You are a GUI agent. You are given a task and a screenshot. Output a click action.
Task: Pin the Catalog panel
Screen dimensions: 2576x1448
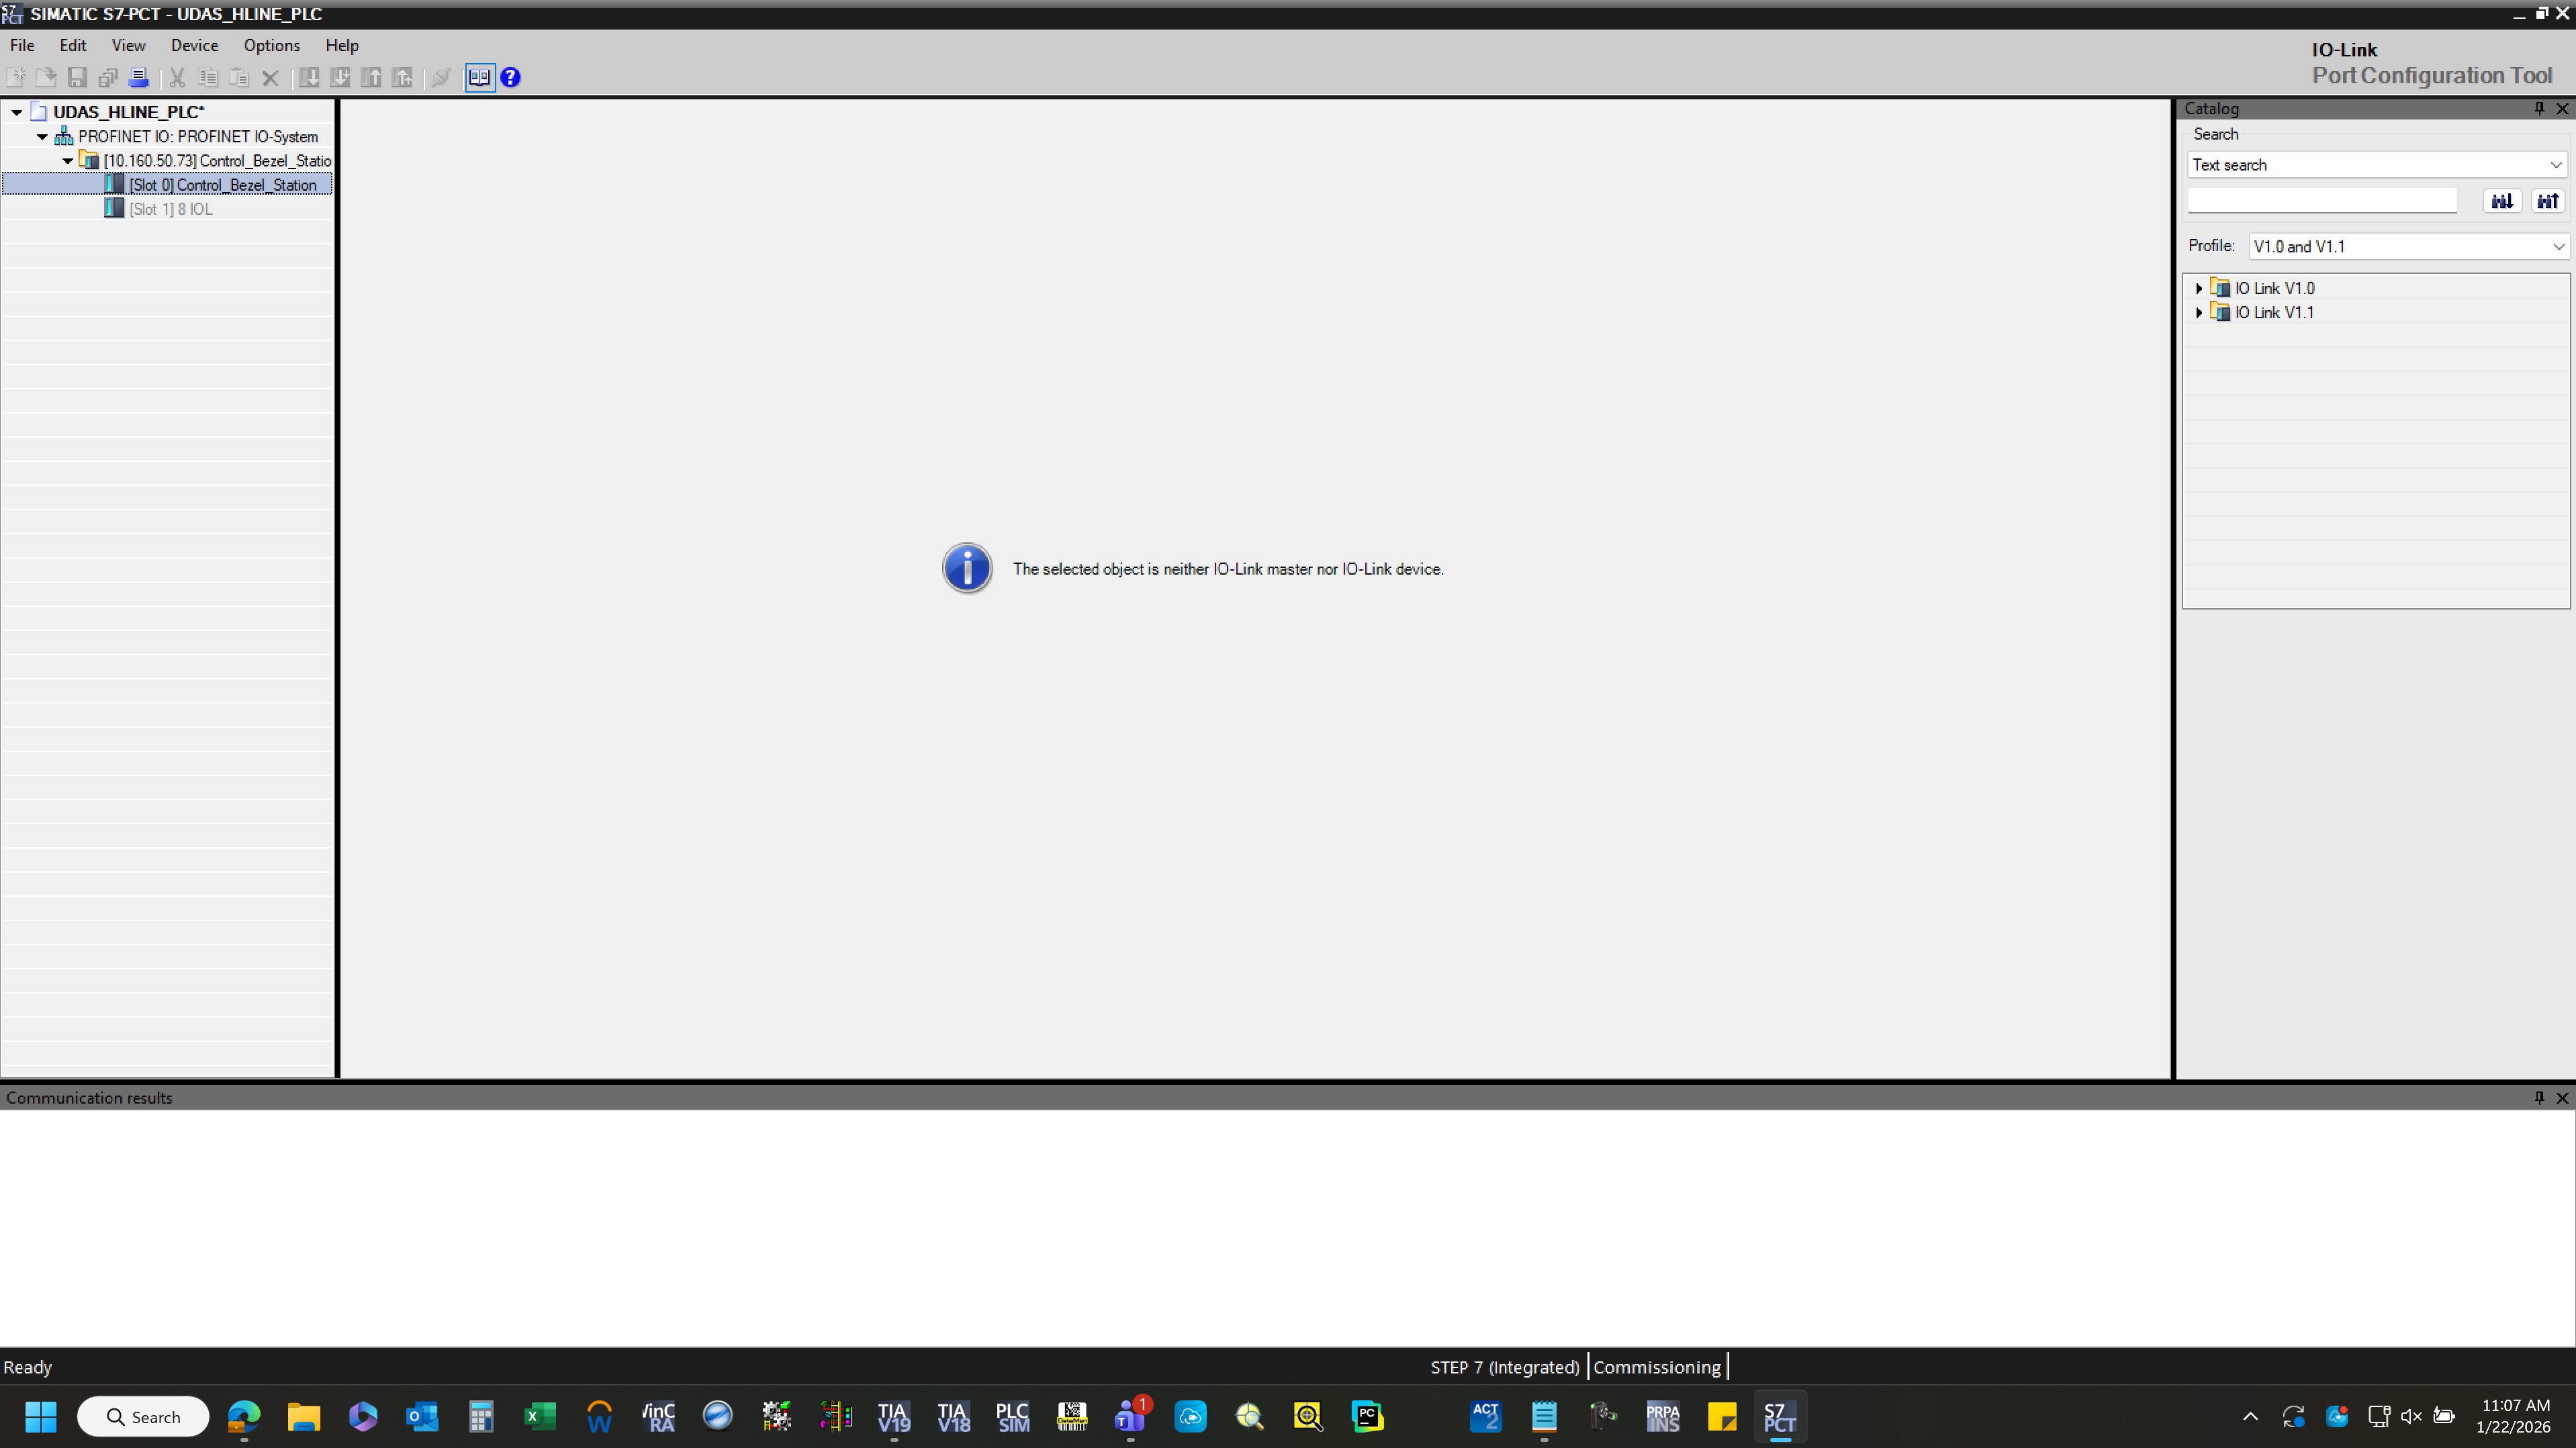(2538, 108)
